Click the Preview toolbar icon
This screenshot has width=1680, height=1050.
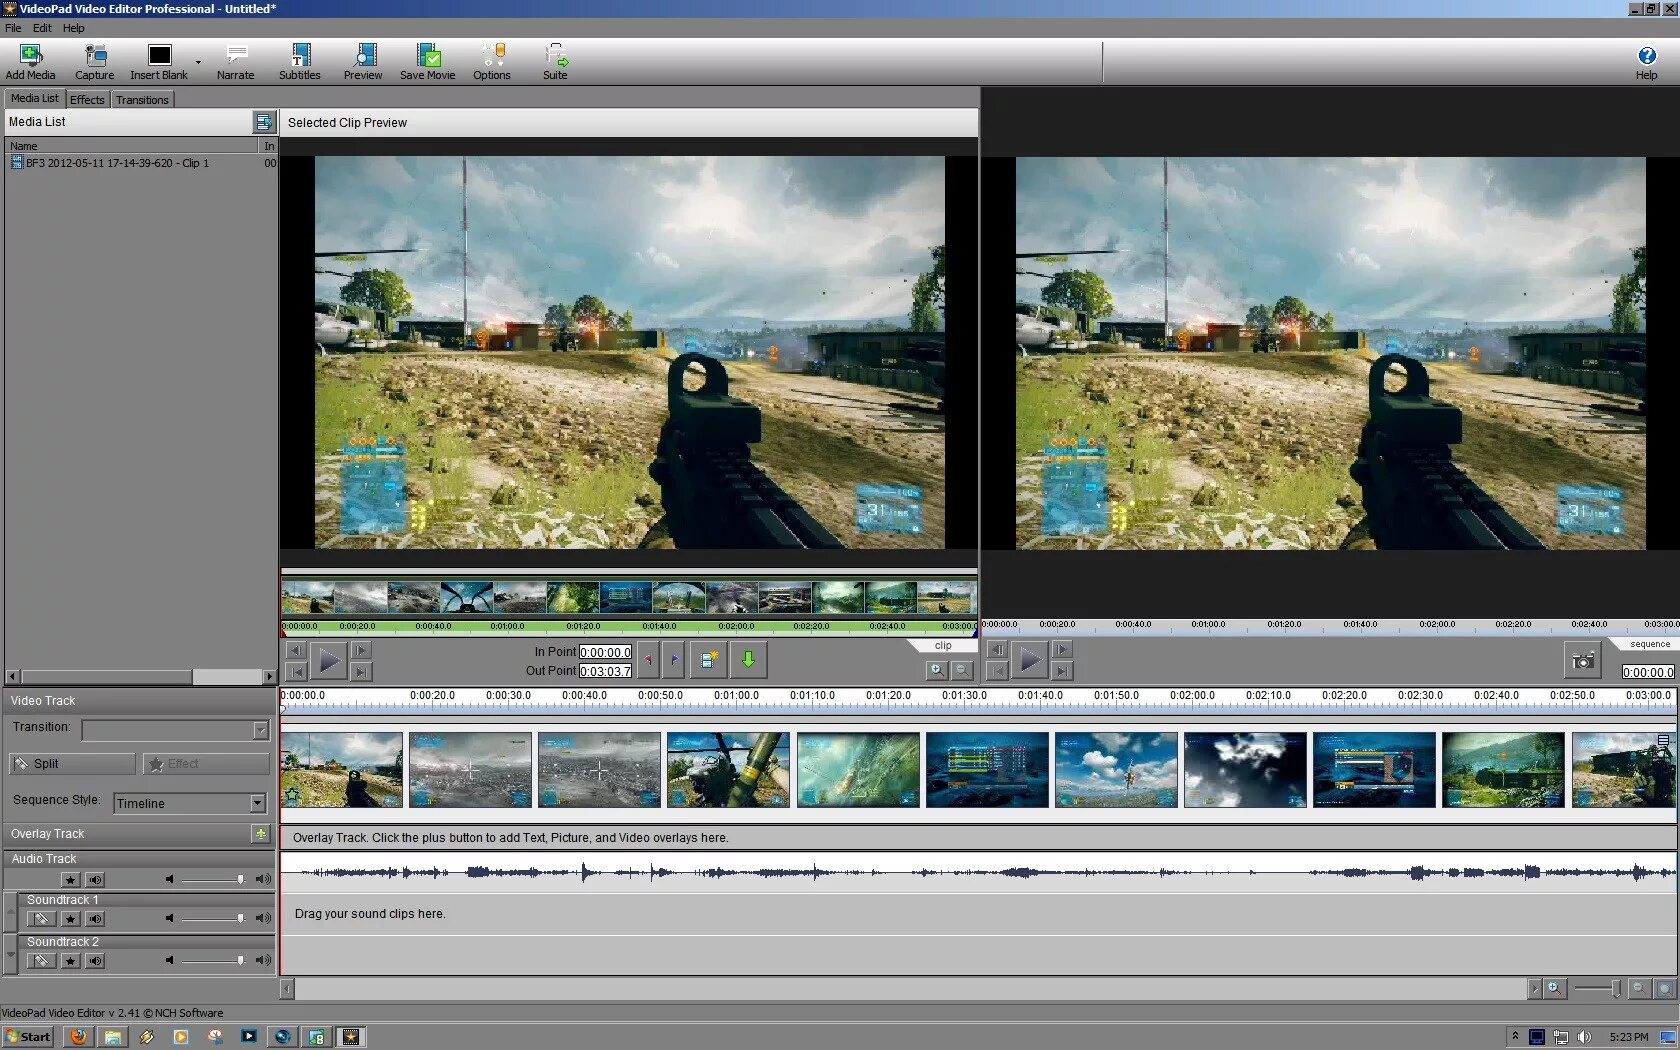tap(363, 61)
